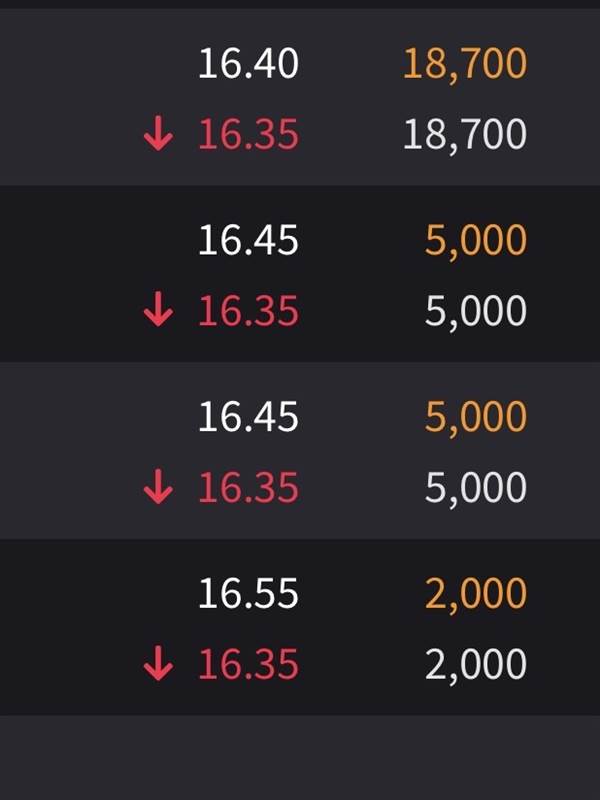Image resolution: width=600 pixels, height=800 pixels.
Task: Tap the white 5,000 on the lighter grey background
Action: coord(476,488)
